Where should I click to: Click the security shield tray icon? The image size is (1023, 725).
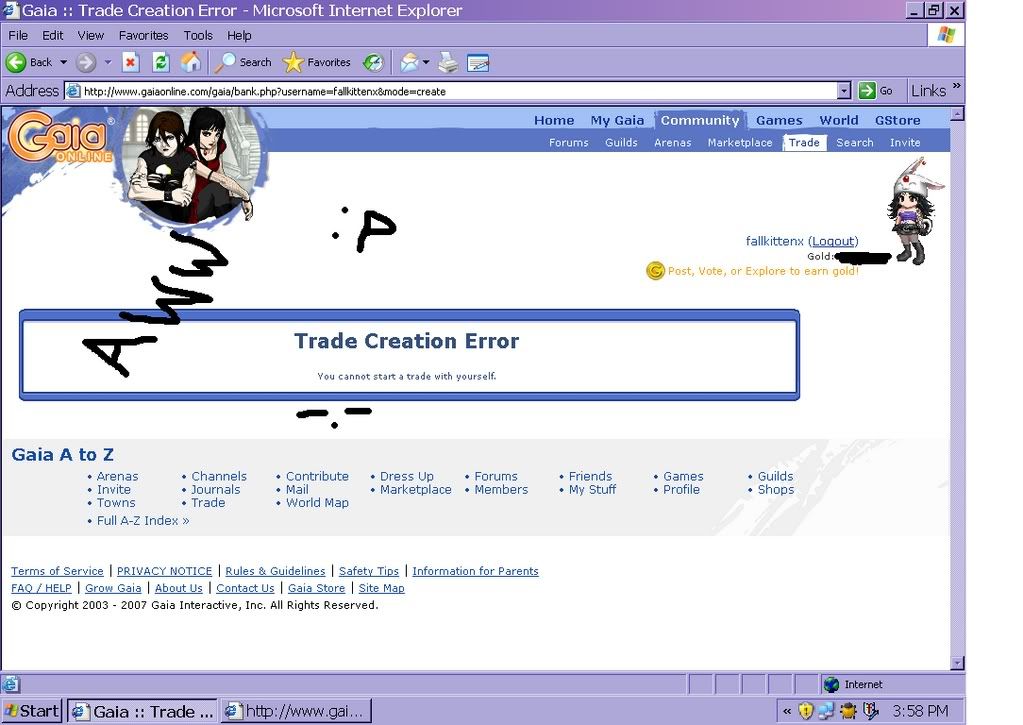(806, 711)
